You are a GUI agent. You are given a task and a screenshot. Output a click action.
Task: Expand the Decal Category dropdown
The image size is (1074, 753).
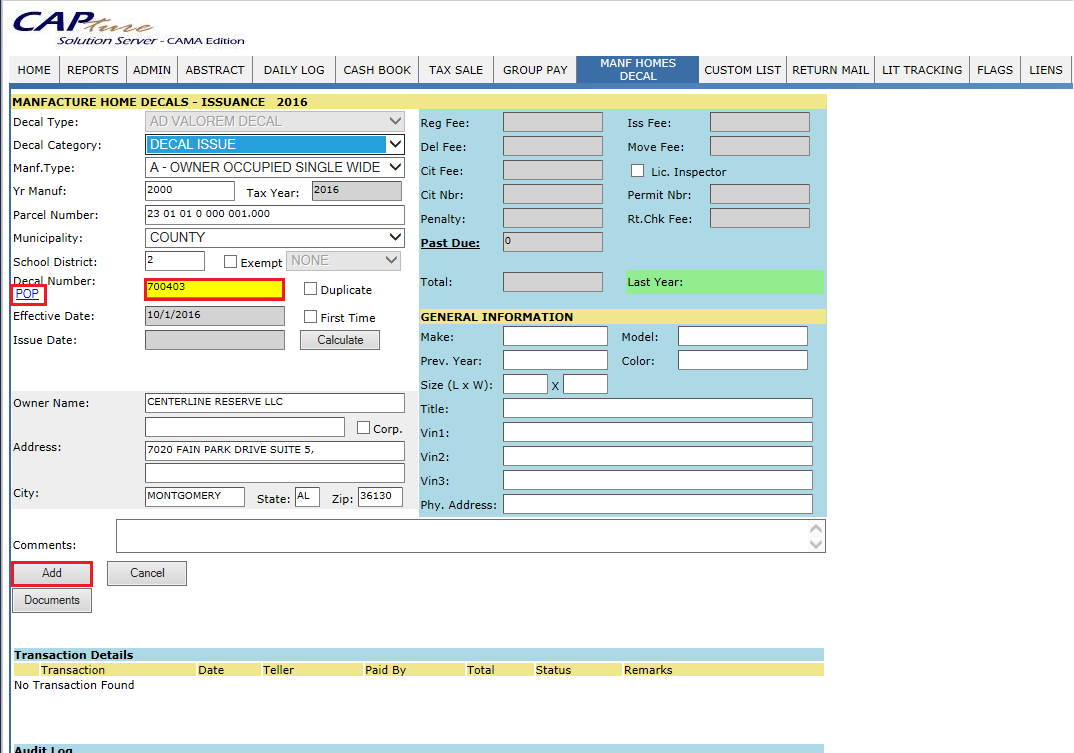(x=275, y=145)
